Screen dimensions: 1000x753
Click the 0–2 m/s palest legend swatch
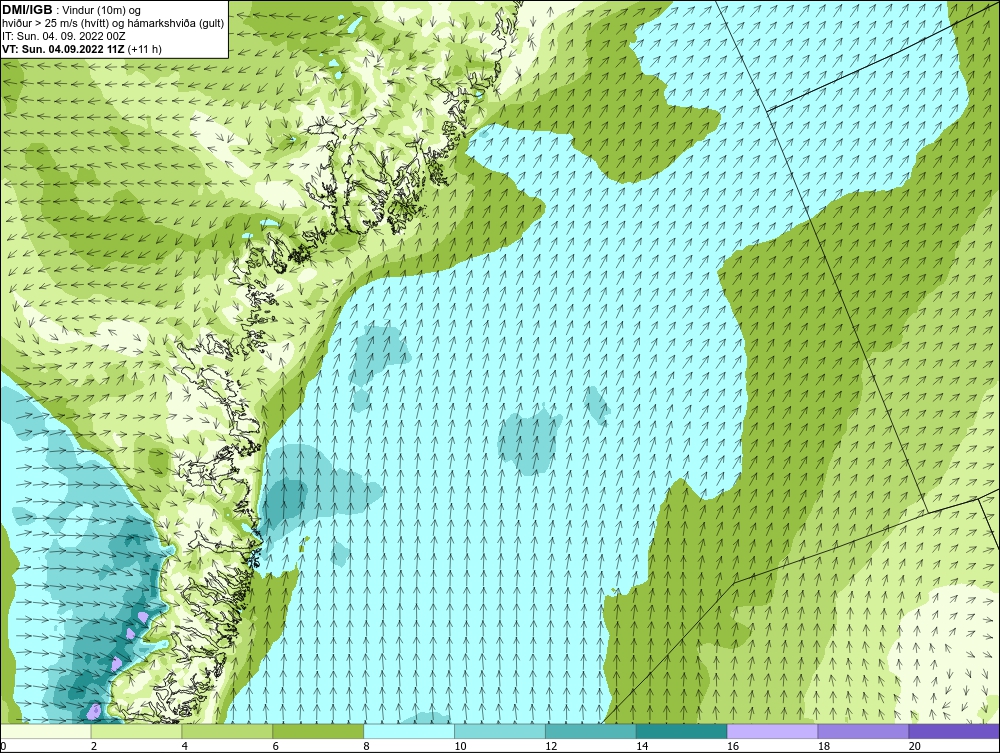coord(46,731)
